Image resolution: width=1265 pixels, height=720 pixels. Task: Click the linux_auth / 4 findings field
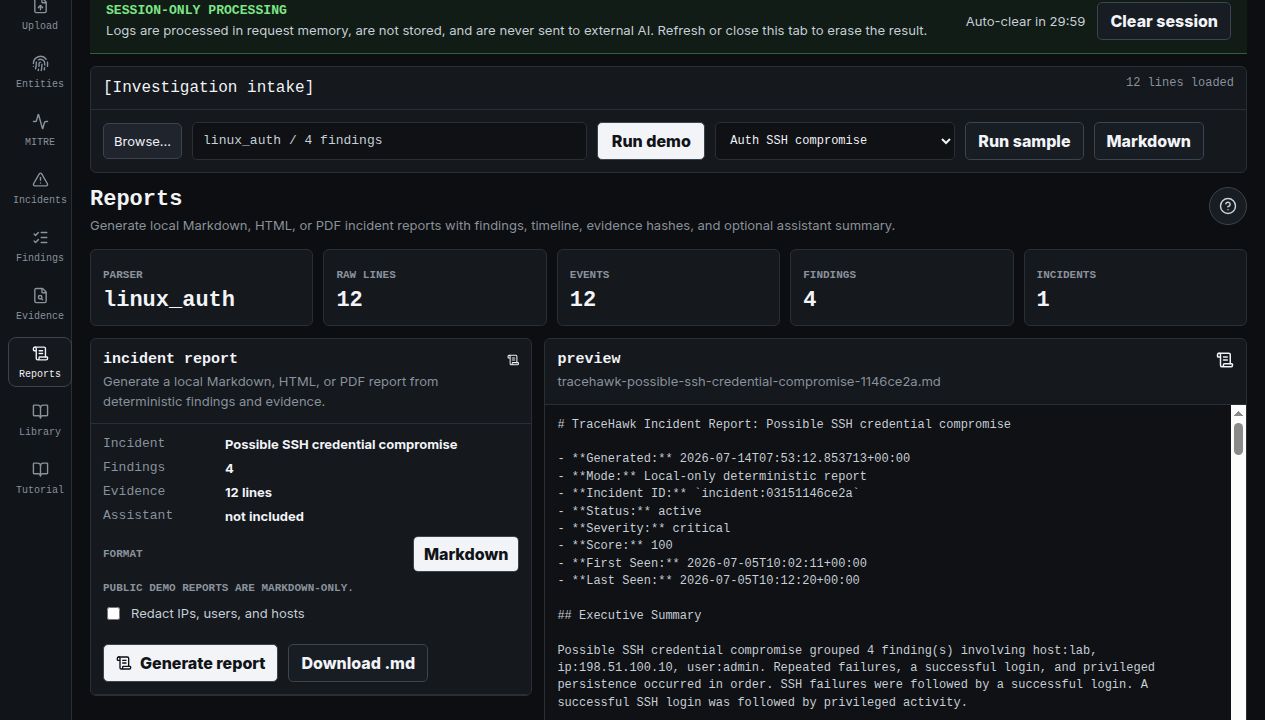click(x=389, y=141)
